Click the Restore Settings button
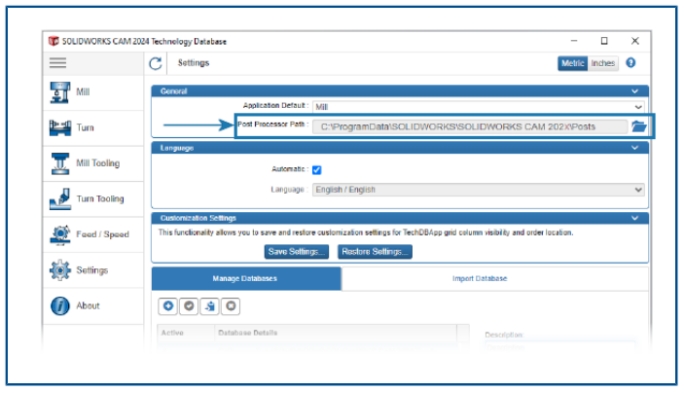Viewport: 684px width, 393px height. click(375, 252)
